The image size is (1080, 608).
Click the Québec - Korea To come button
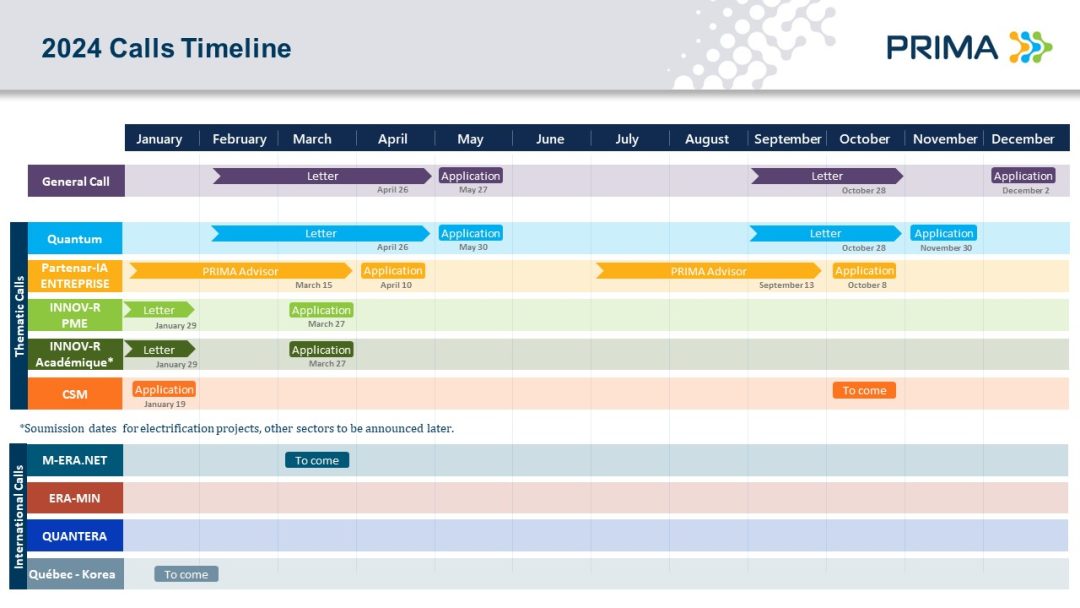coord(186,574)
